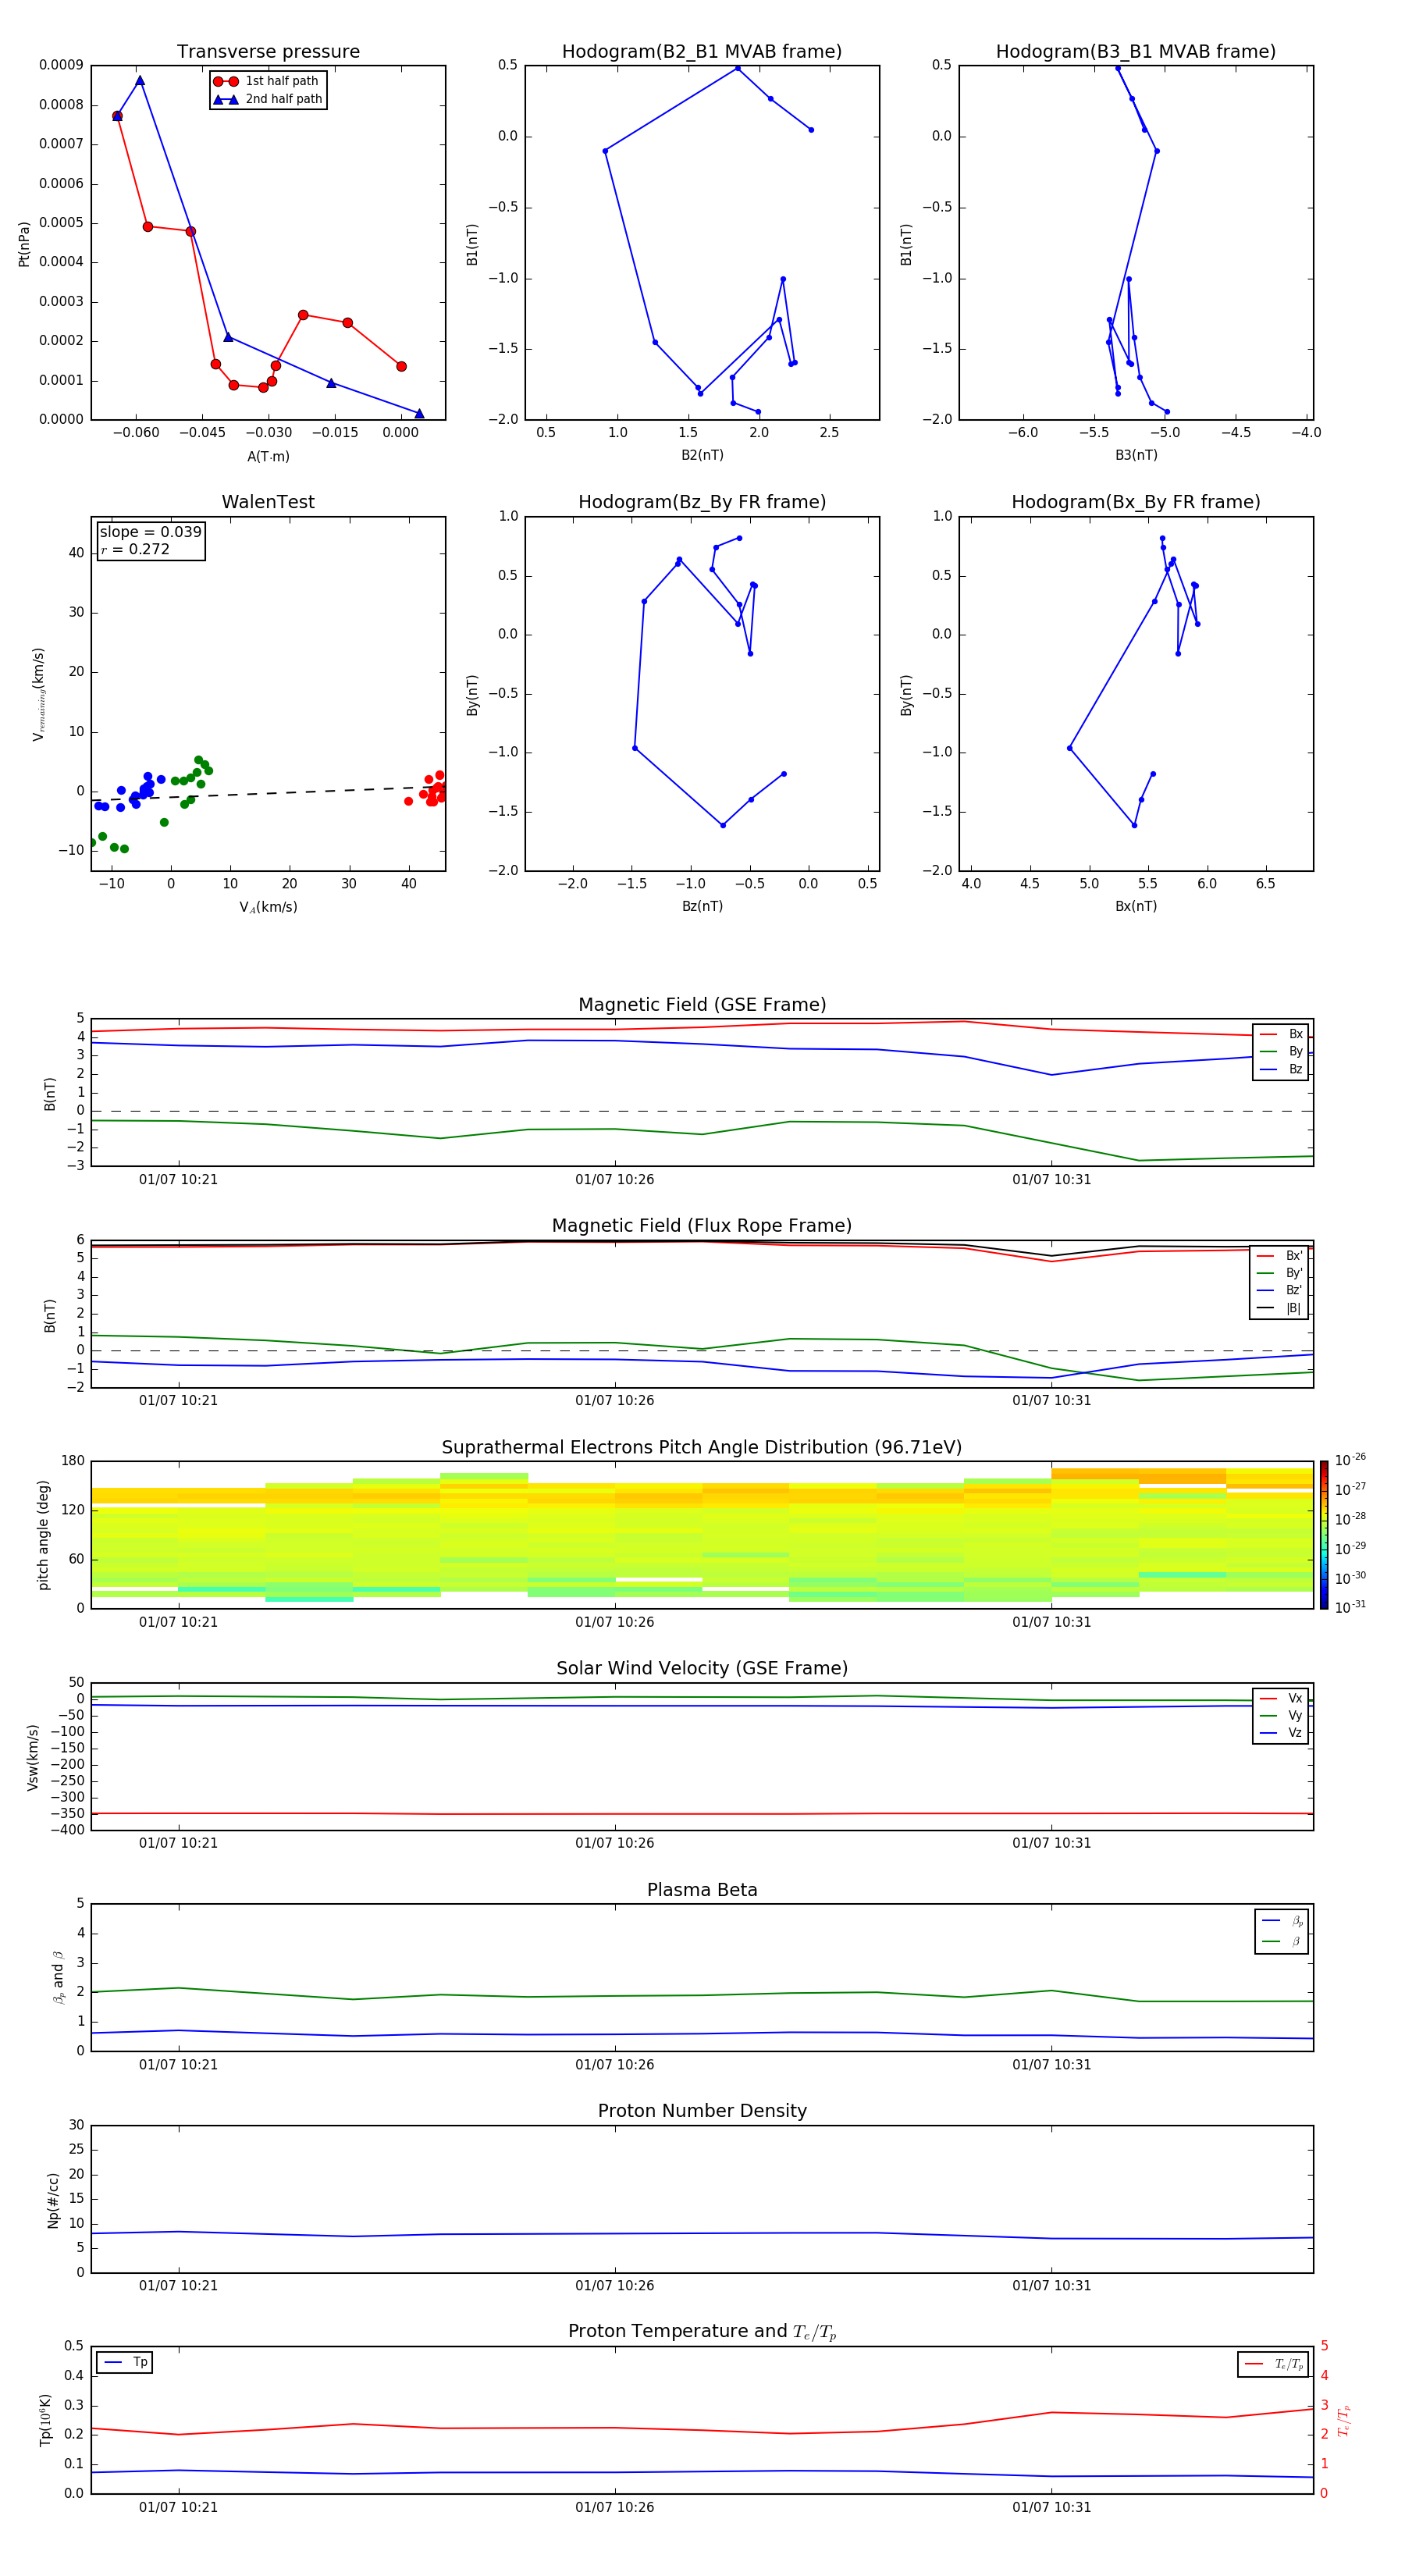This screenshot has width=1405, height=2576.
Task: Click the 'slope = 0.039' annotation
Action: [150, 532]
